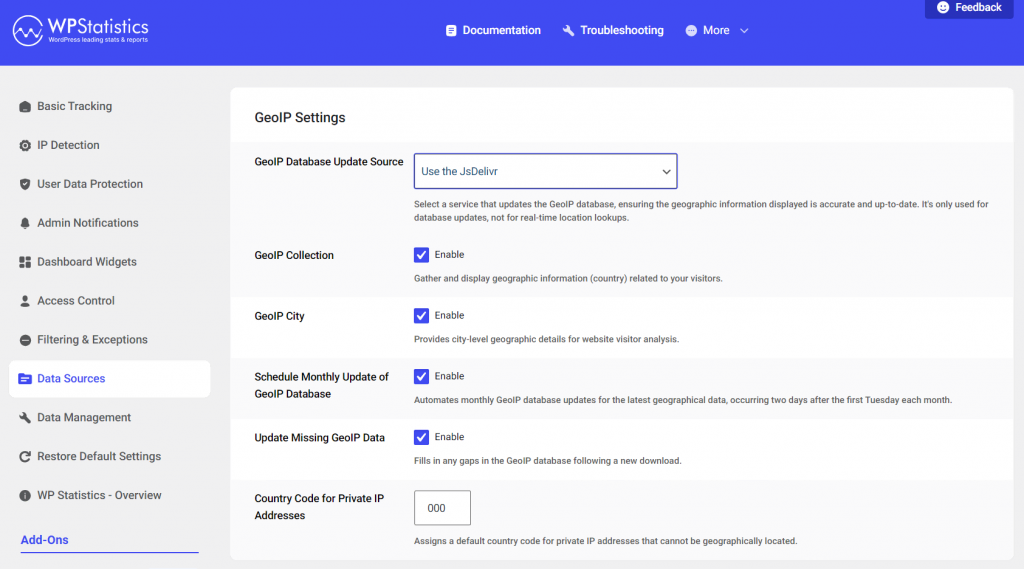Screen dimensions: 1024x569
Task: Open the More menu
Action: coord(716,31)
